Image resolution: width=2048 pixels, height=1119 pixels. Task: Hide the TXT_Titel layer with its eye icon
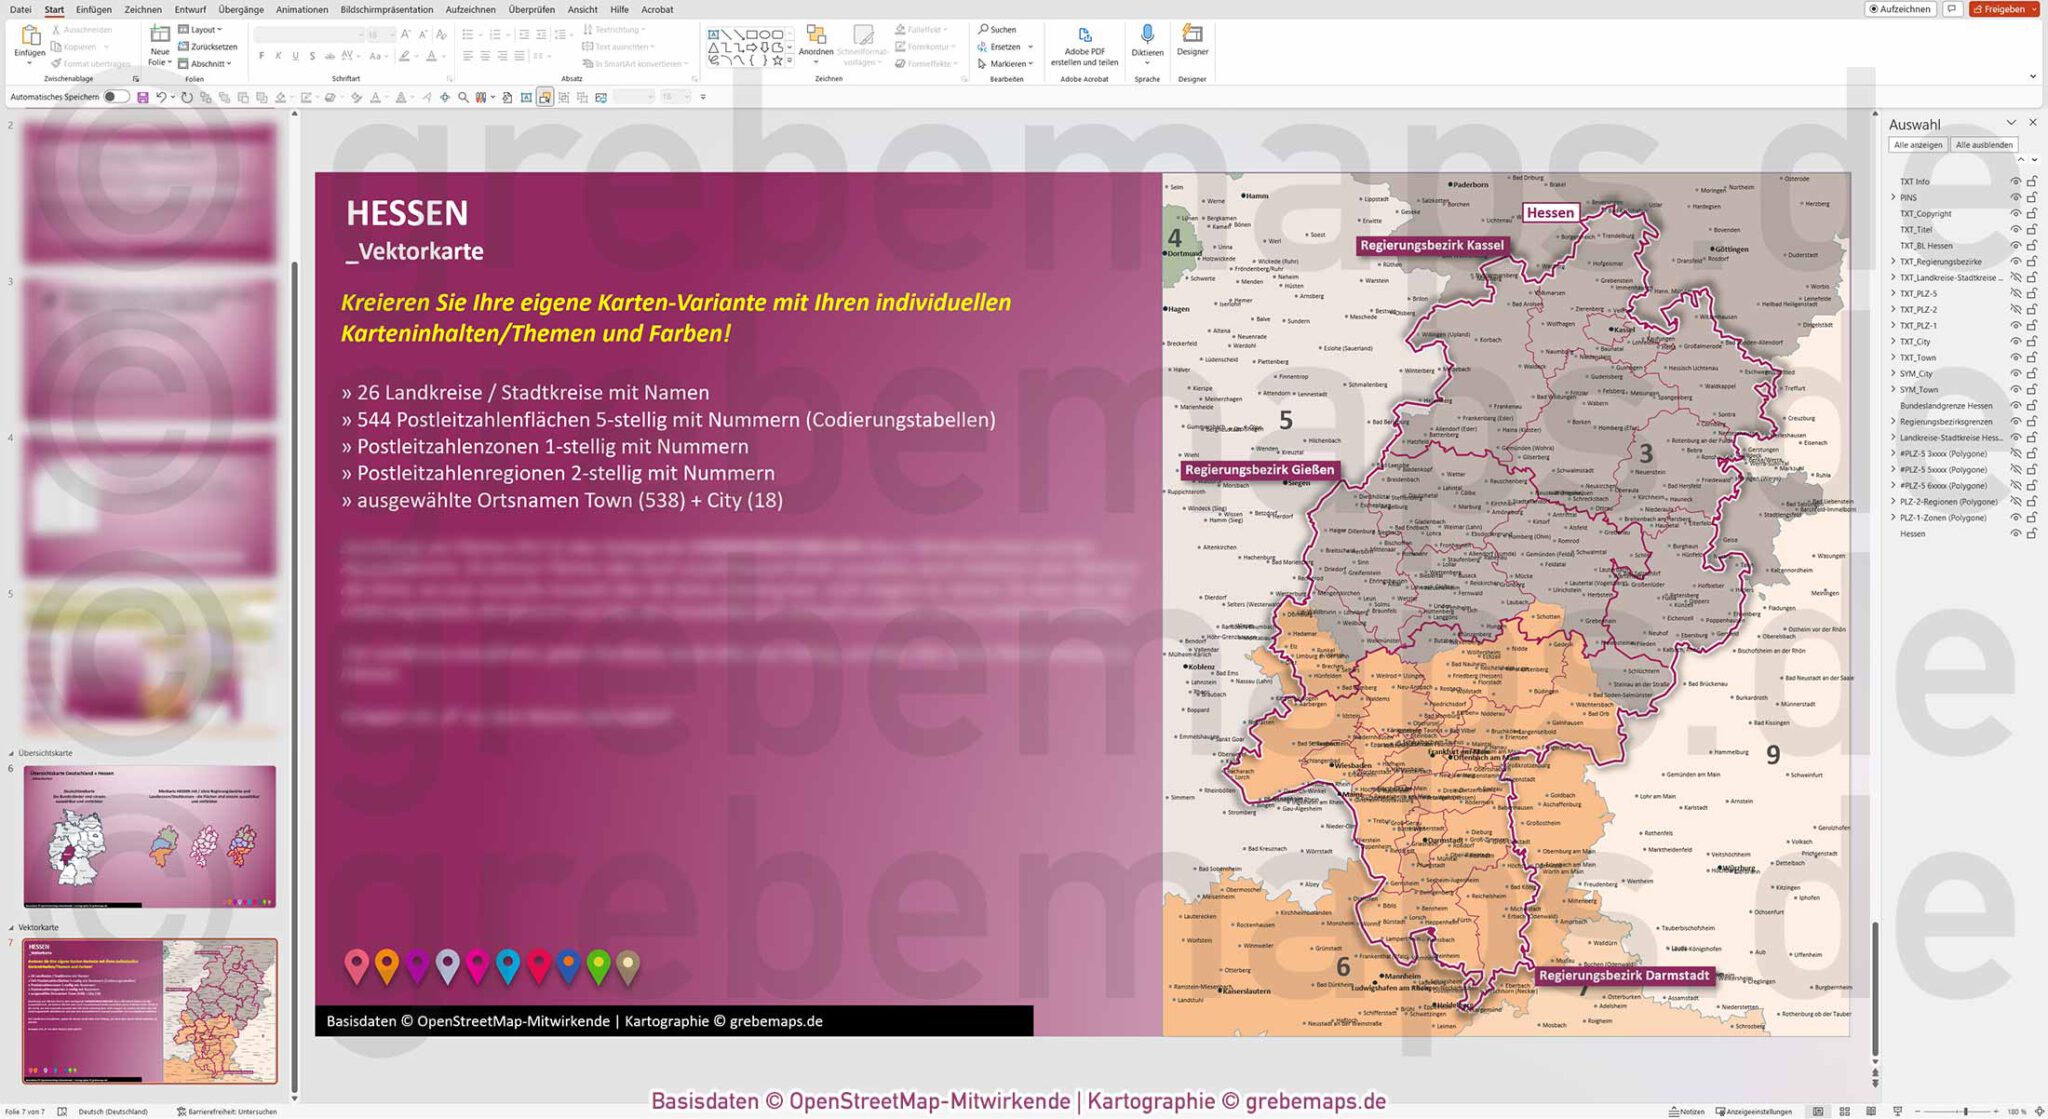[2015, 230]
